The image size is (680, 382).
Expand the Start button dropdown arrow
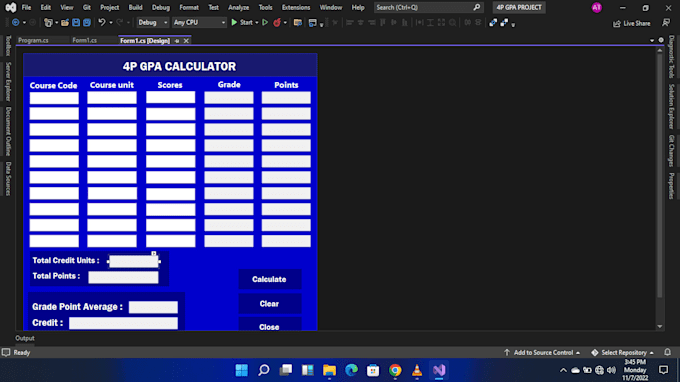[257, 23]
